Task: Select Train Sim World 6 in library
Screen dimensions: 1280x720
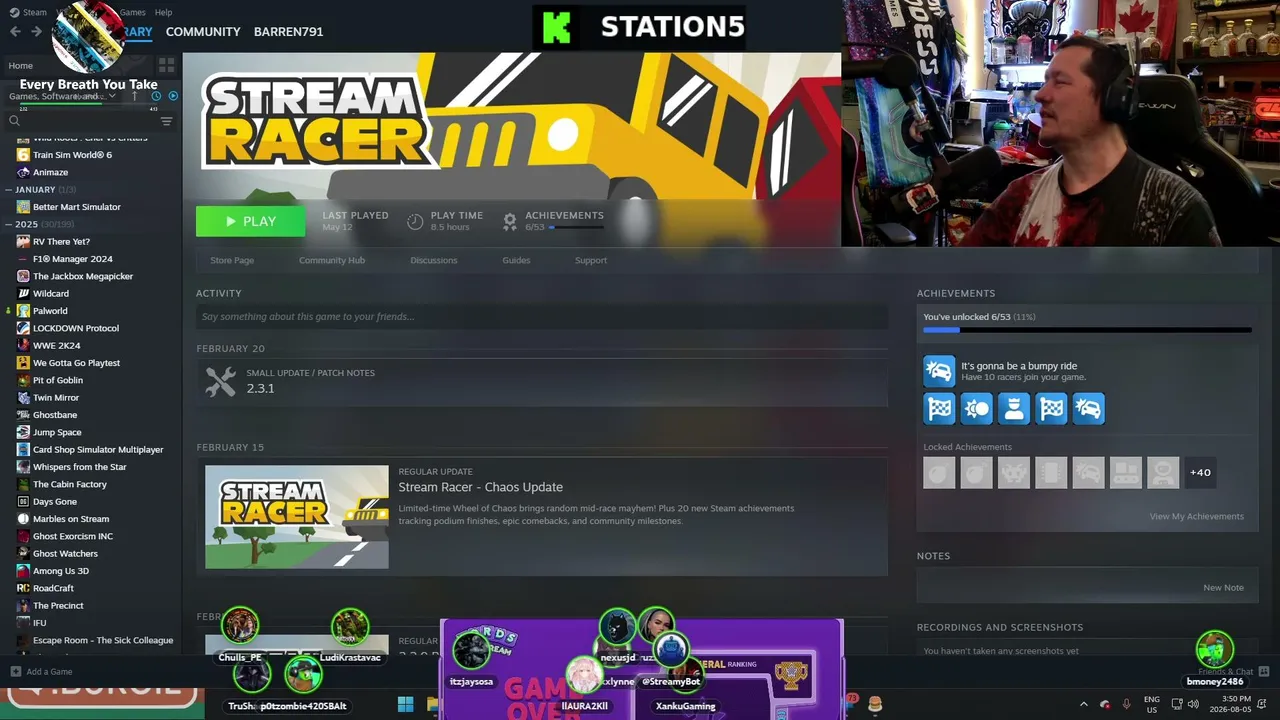Action: 72,155
